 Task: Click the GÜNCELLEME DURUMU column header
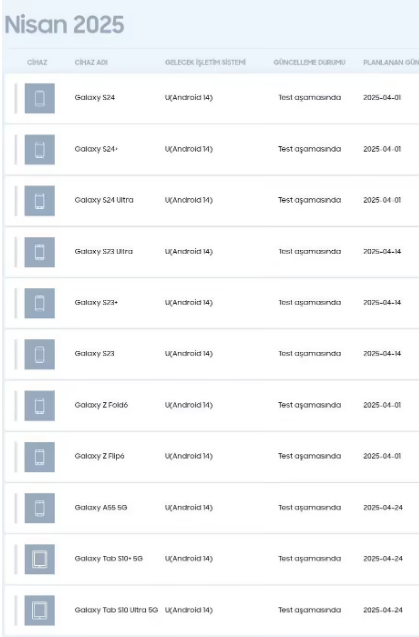[309, 62]
